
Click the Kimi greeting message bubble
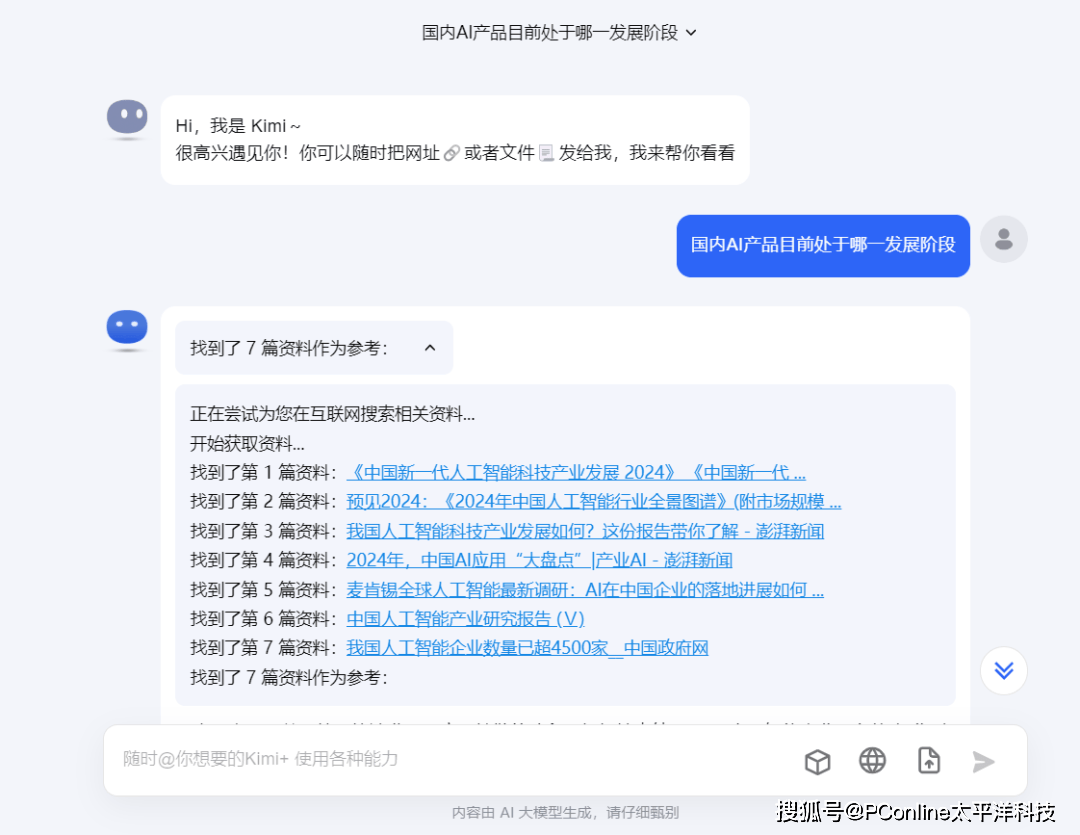(x=455, y=140)
